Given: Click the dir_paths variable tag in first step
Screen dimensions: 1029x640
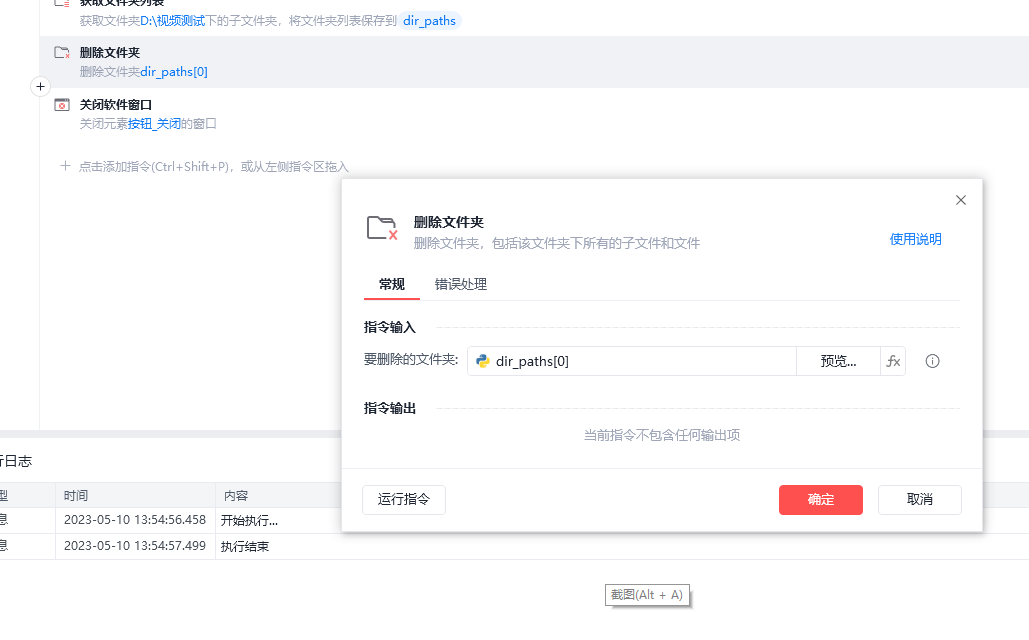Looking at the screenshot, I should pos(430,21).
